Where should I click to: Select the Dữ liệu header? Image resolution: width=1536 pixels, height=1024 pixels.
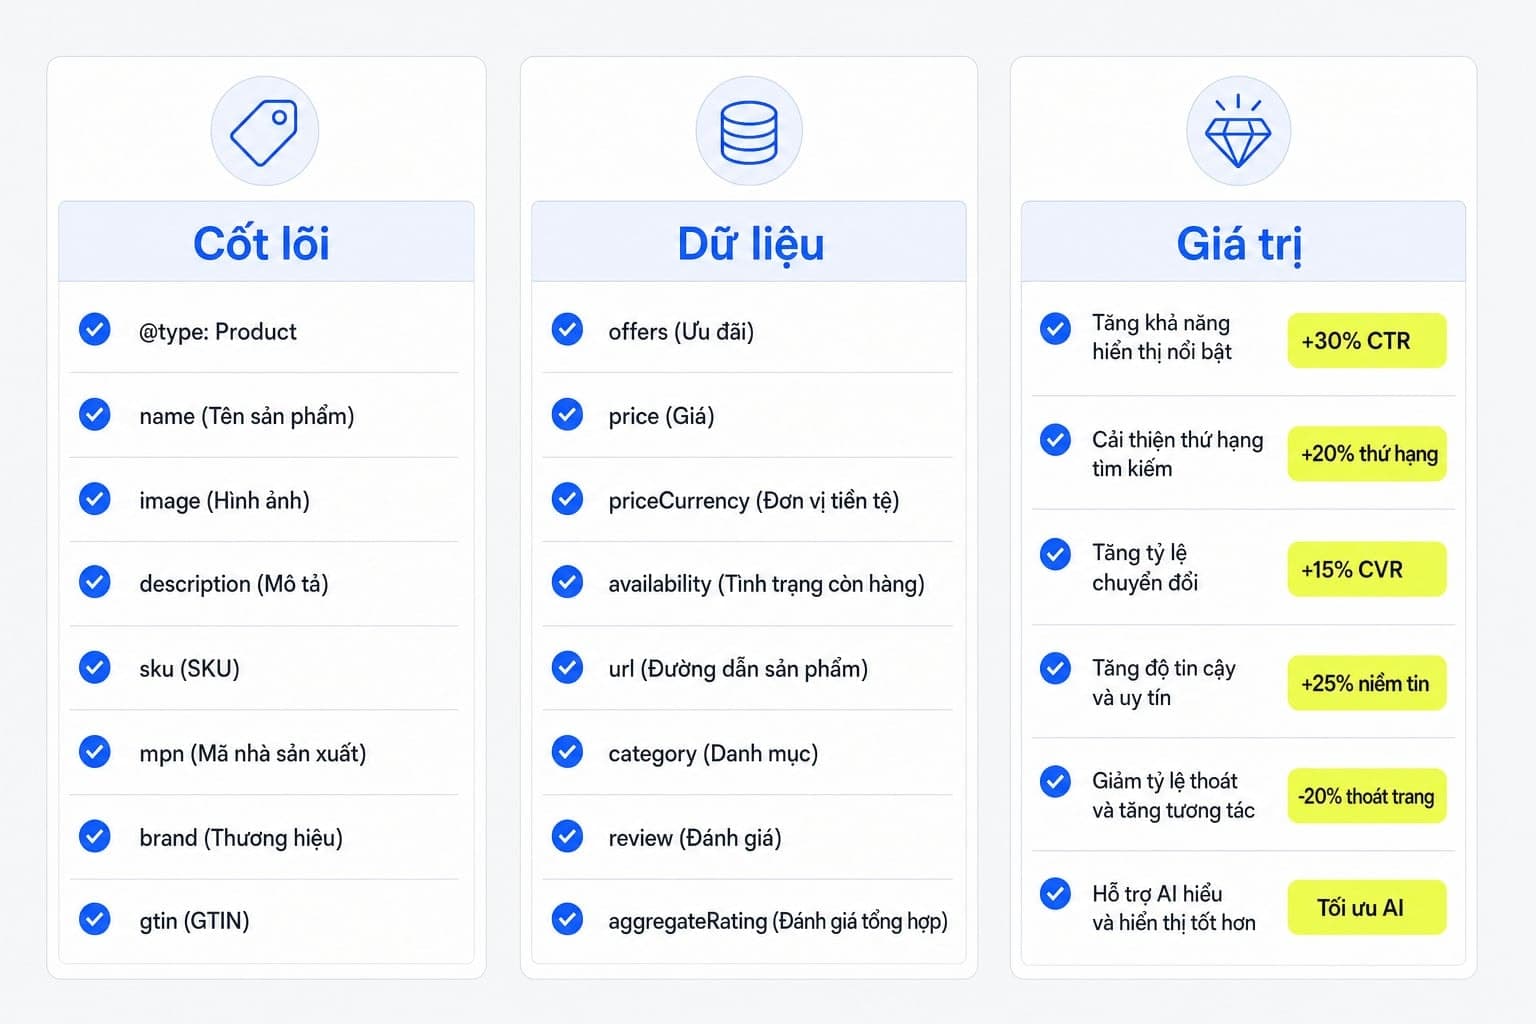(749, 242)
